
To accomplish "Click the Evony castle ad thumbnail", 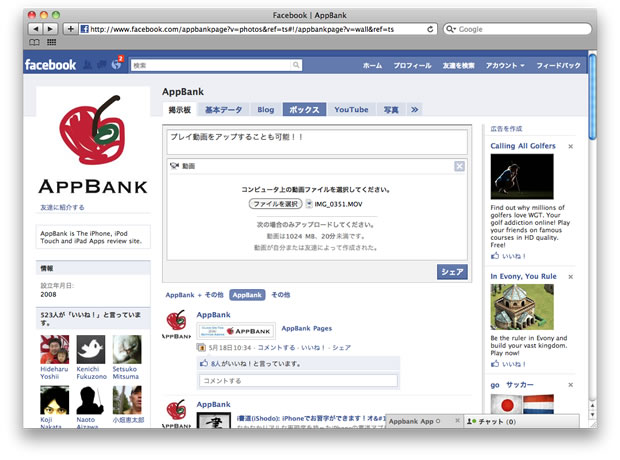I will pyautogui.click(x=522, y=307).
